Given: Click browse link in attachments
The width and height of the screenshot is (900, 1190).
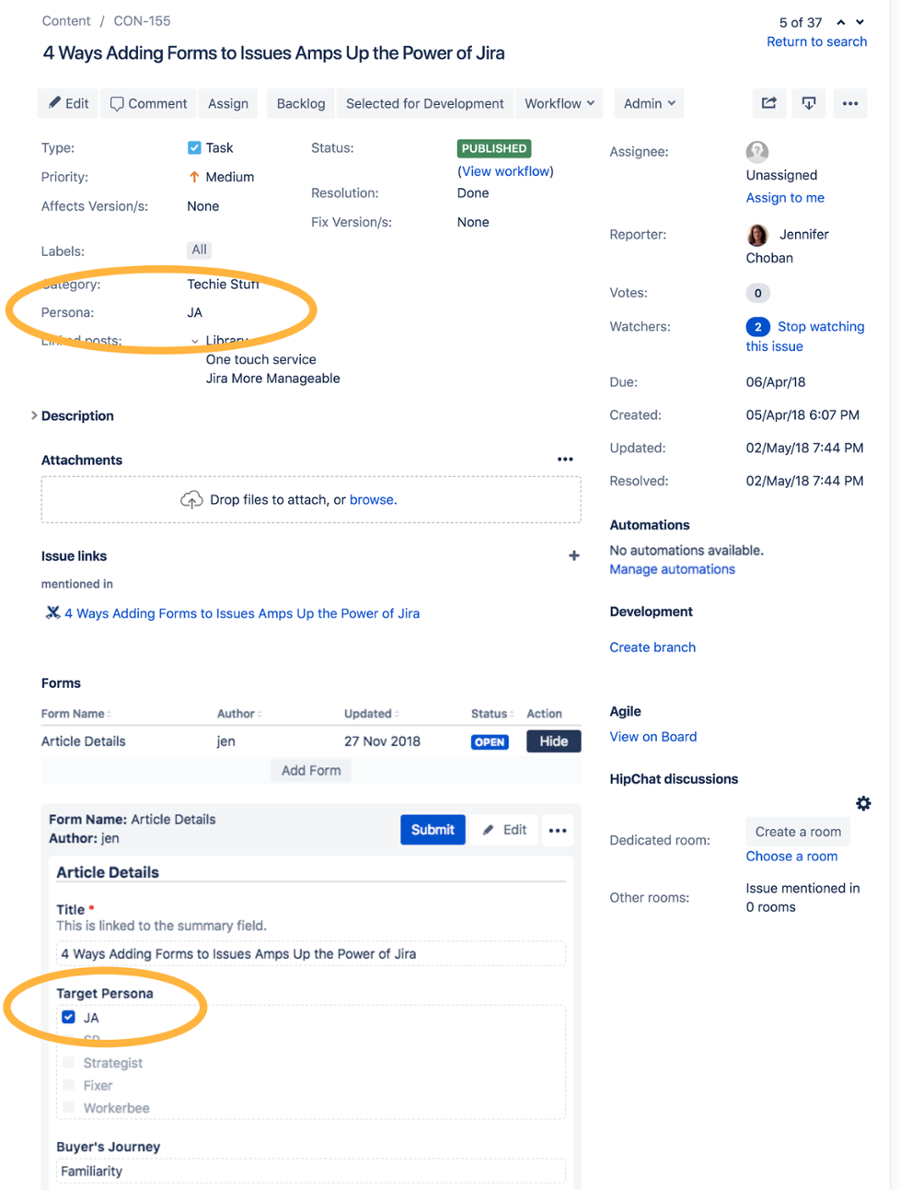Looking at the screenshot, I should click(371, 499).
